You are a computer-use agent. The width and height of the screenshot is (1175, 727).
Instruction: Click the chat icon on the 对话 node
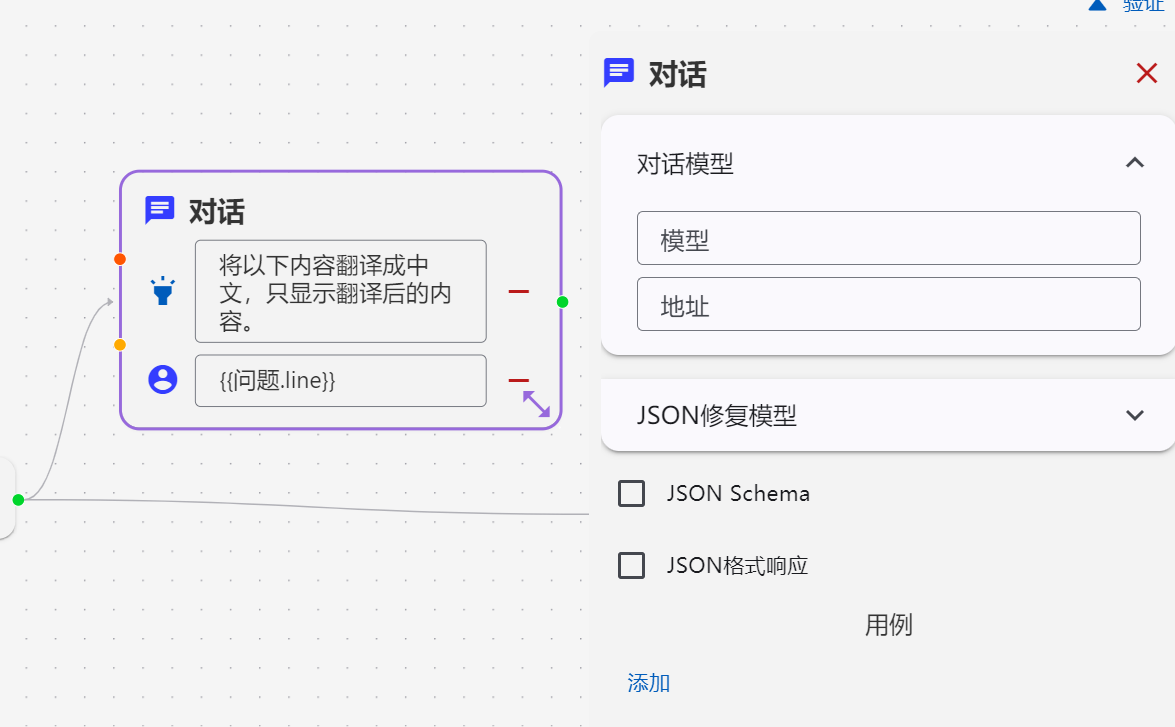click(x=160, y=211)
